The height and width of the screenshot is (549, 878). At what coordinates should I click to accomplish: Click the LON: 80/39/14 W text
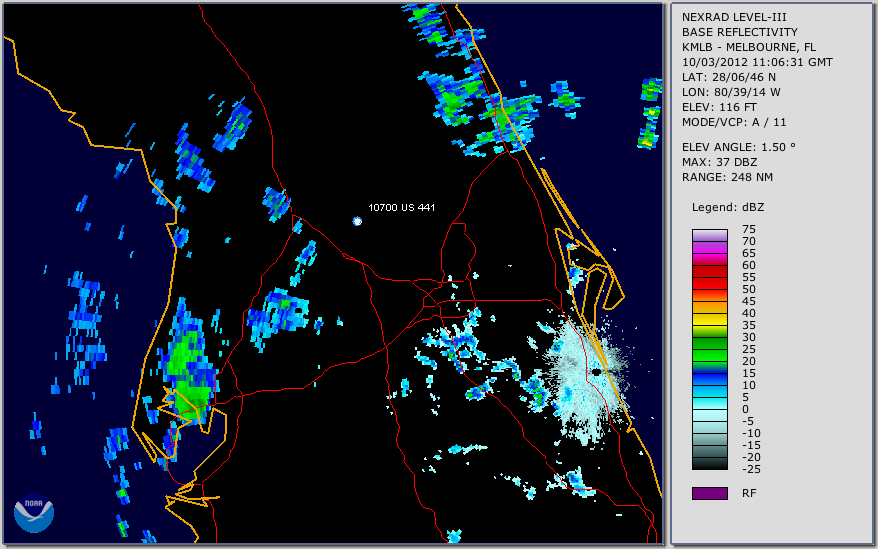(731, 92)
